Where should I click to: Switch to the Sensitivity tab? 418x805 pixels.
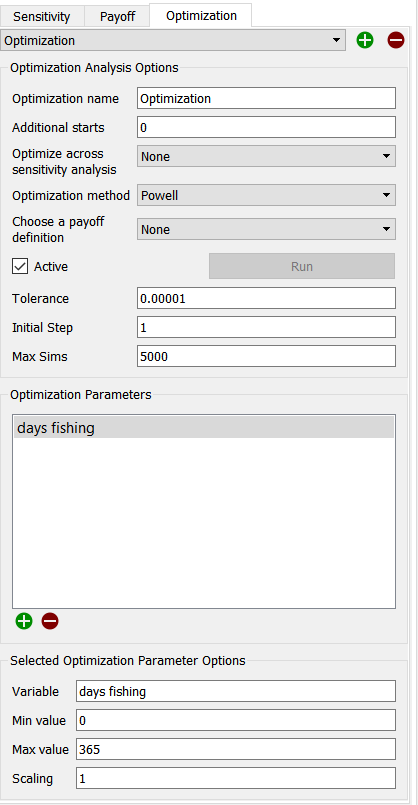tap(42, 16)
